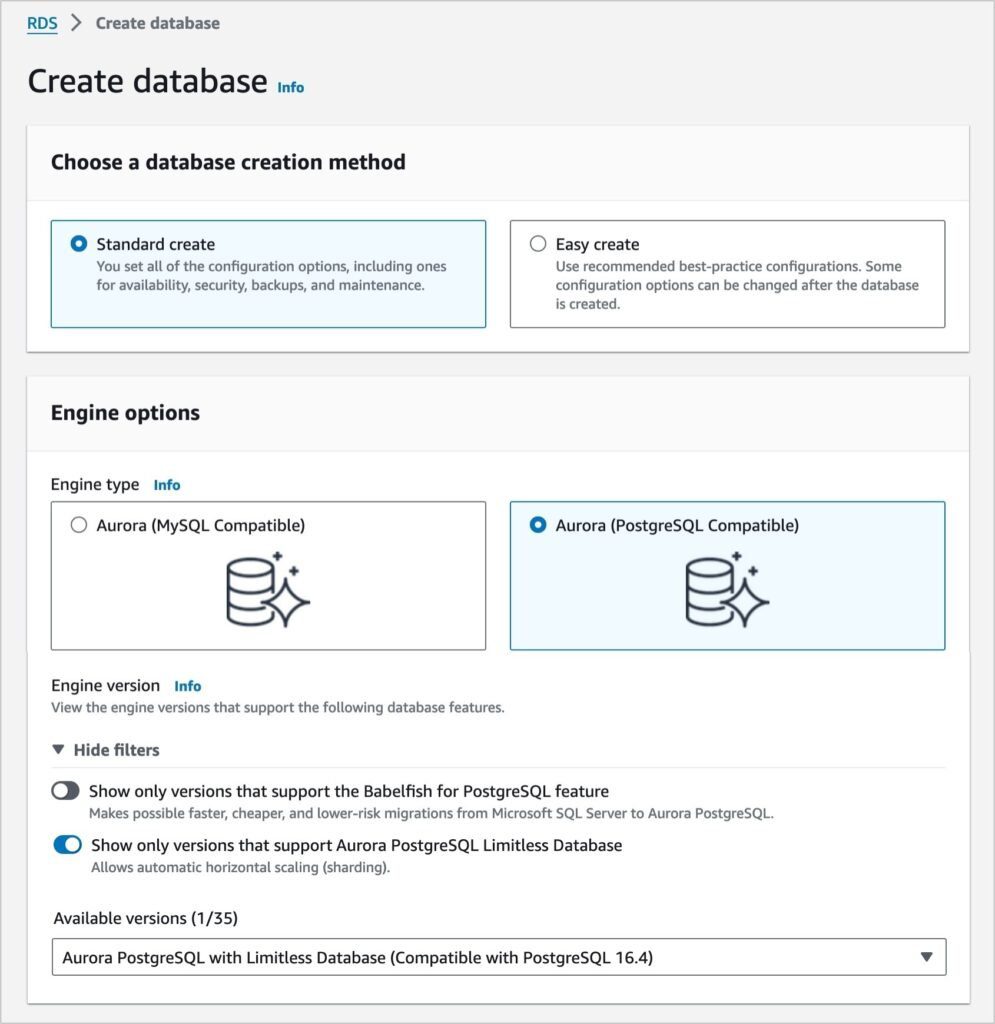This screenshot has width=995, height=1024.
Task: Select the Engine options section heading
Action: 125,412
